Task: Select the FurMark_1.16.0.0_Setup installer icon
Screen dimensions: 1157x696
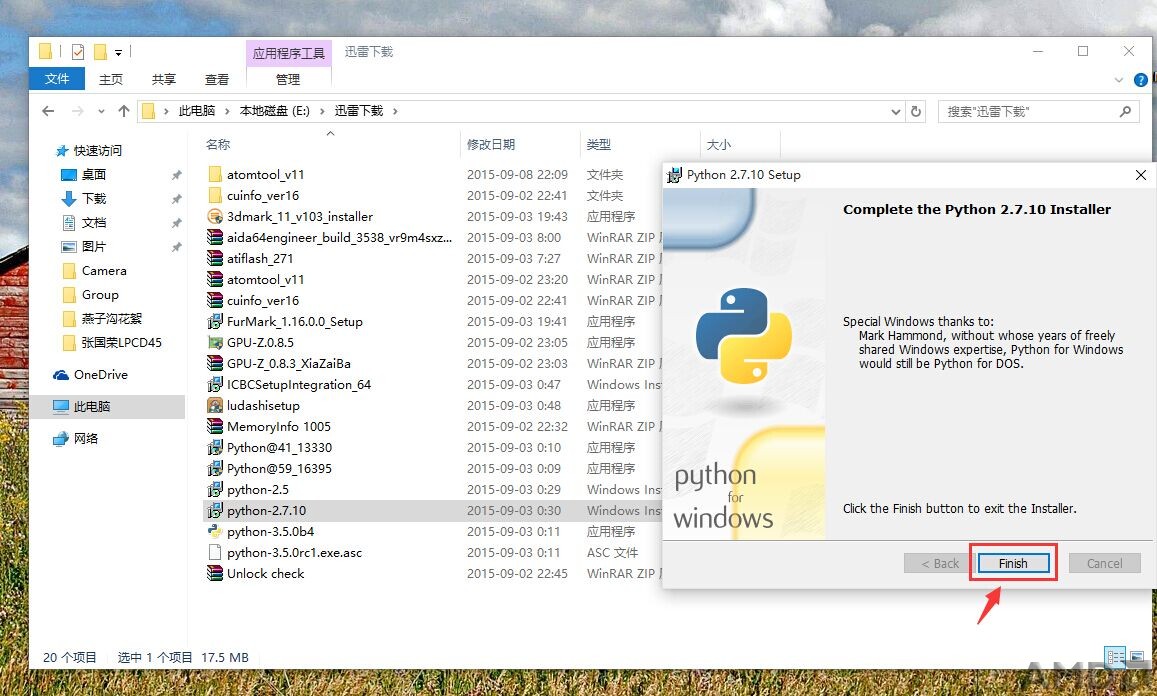Action: pyautogui.click(x=215, y=322)
